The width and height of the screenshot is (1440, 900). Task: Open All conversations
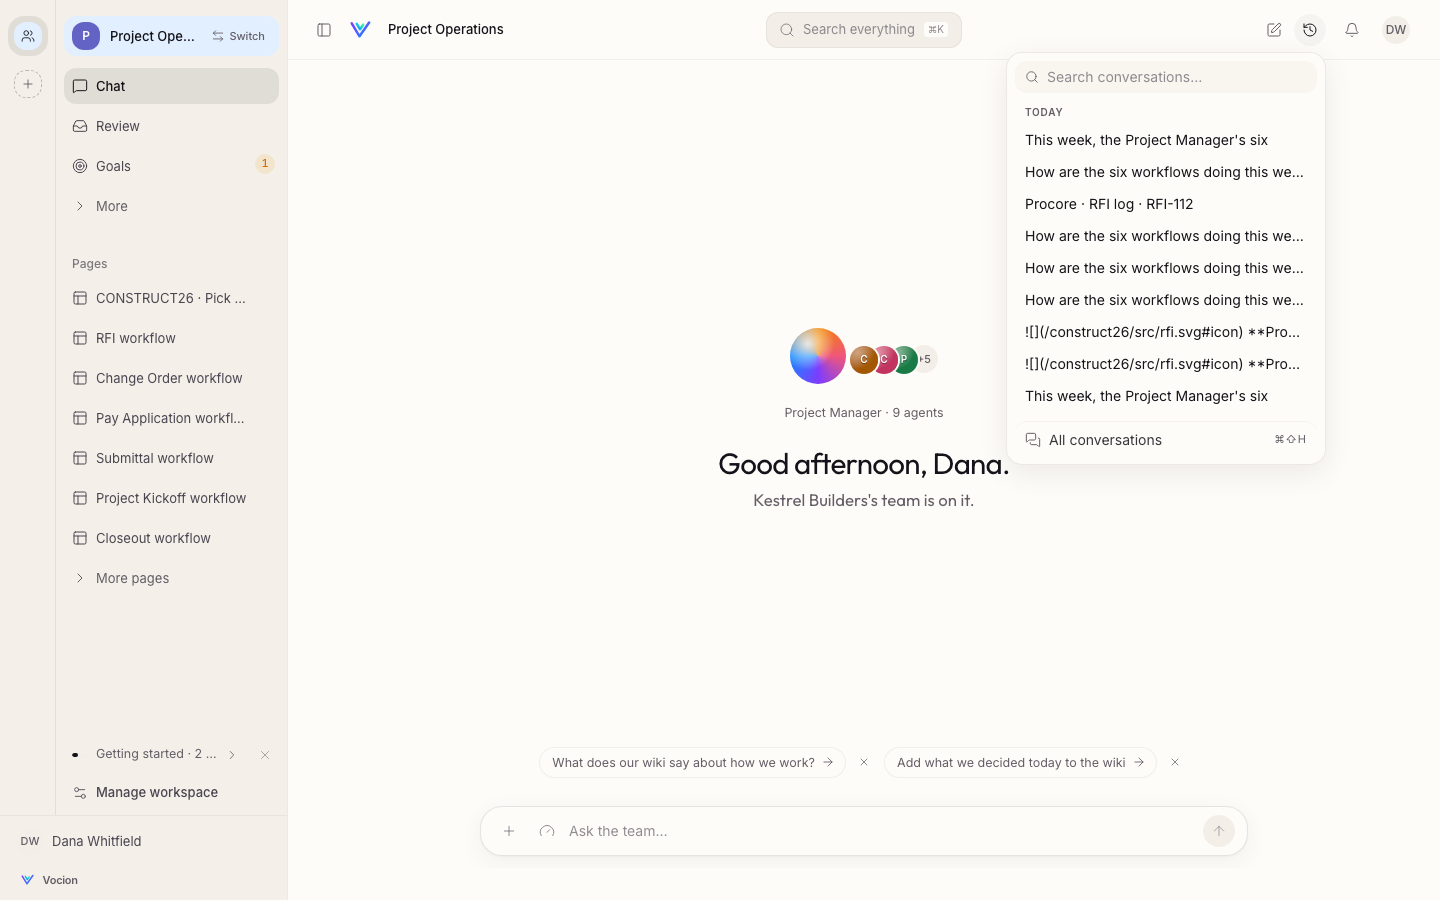coord(1166,440)
